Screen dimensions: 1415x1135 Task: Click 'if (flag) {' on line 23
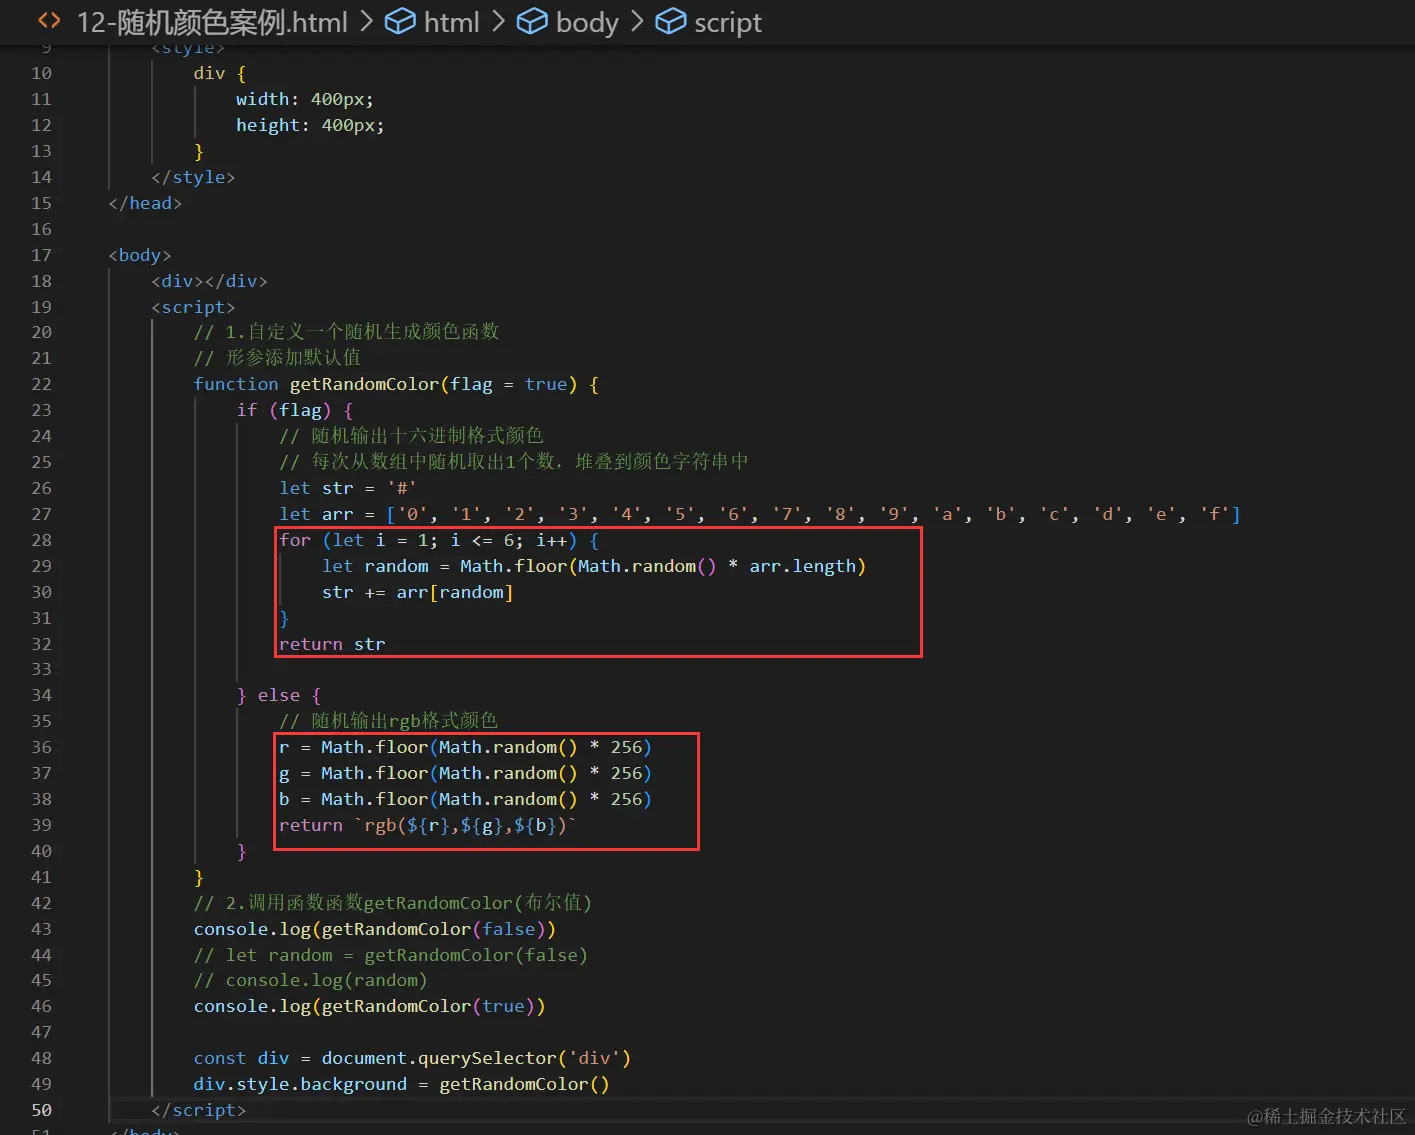295,410
